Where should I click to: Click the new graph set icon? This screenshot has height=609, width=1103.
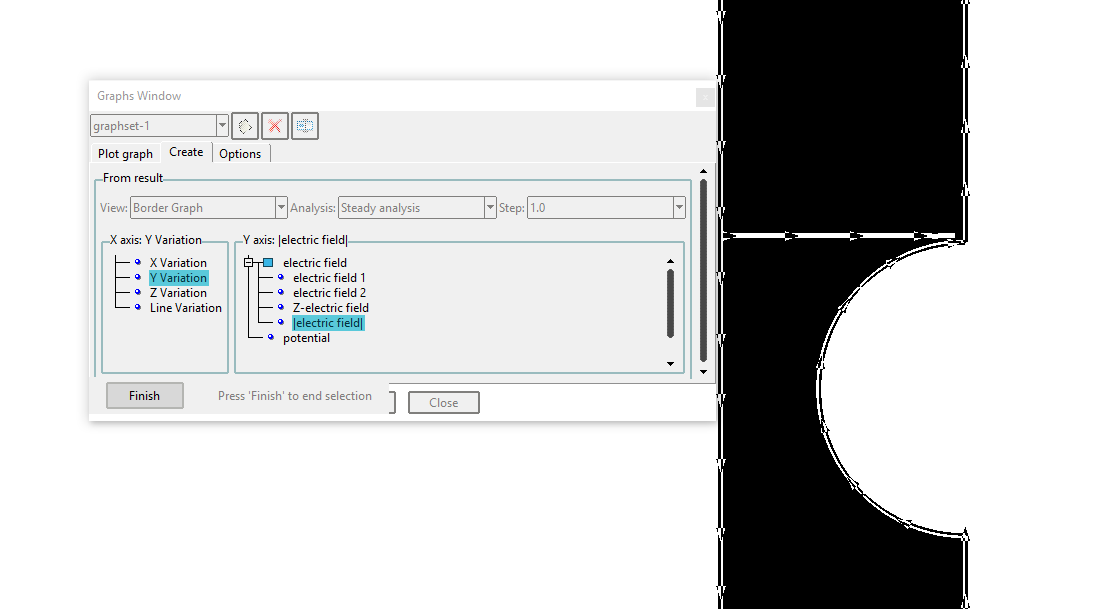(245, 126)
